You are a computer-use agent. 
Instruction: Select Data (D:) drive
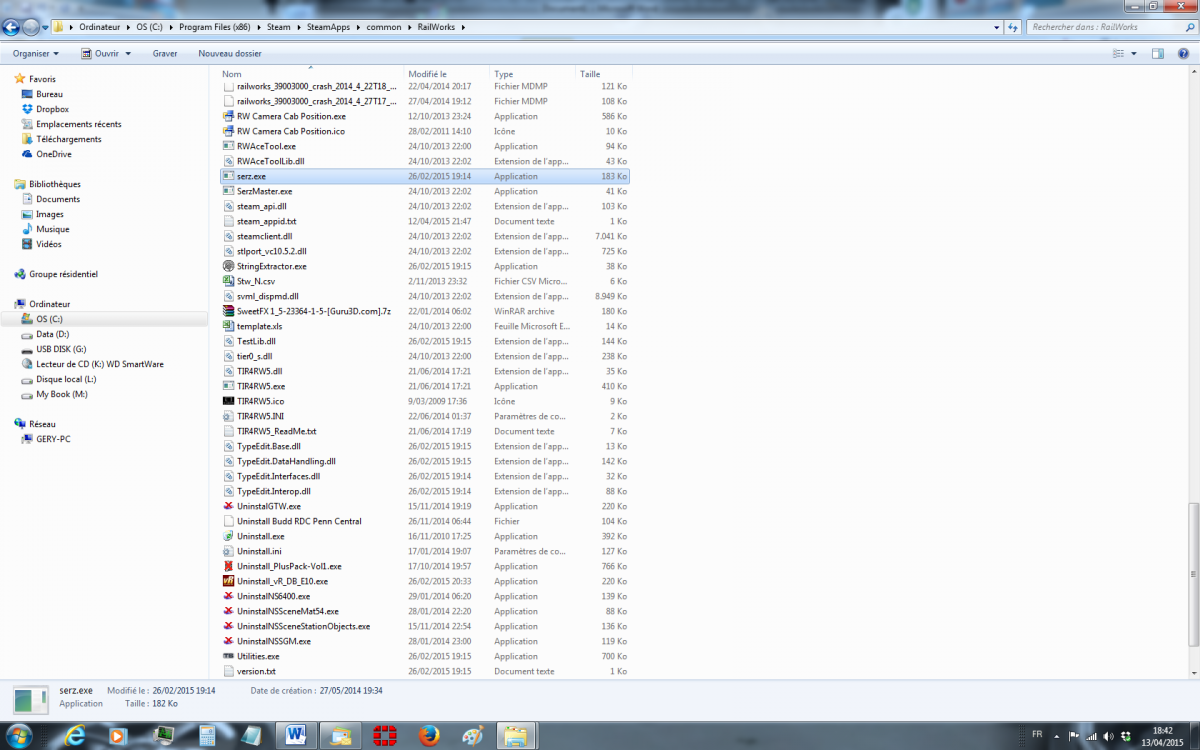[53, 334]
